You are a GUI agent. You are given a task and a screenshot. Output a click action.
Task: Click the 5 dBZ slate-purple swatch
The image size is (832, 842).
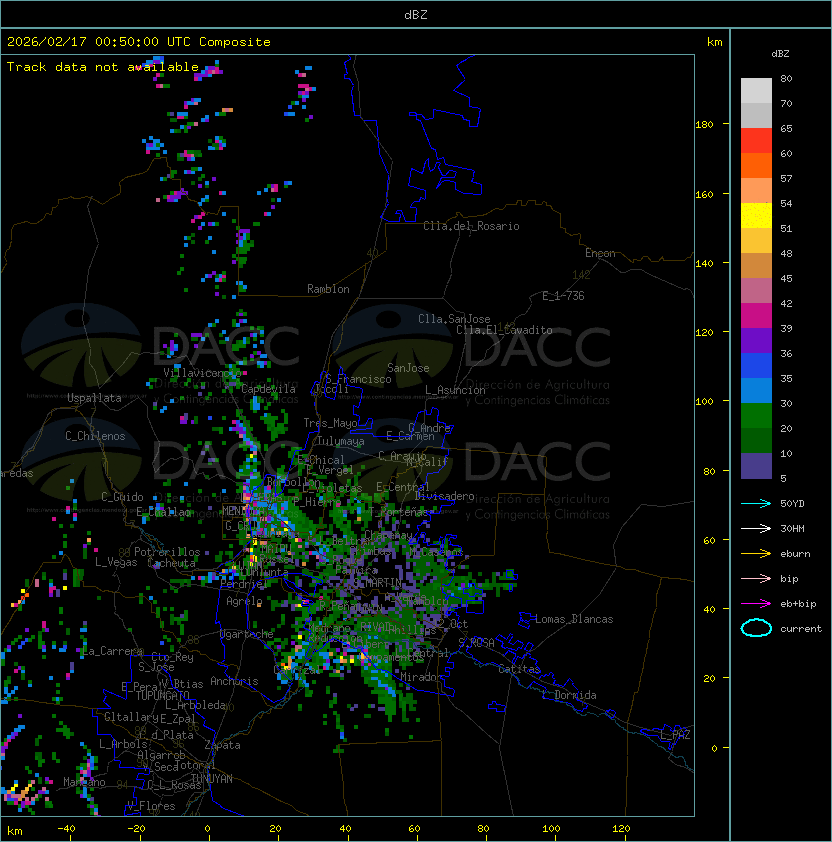pyautogui.click(x=756, y=466)
